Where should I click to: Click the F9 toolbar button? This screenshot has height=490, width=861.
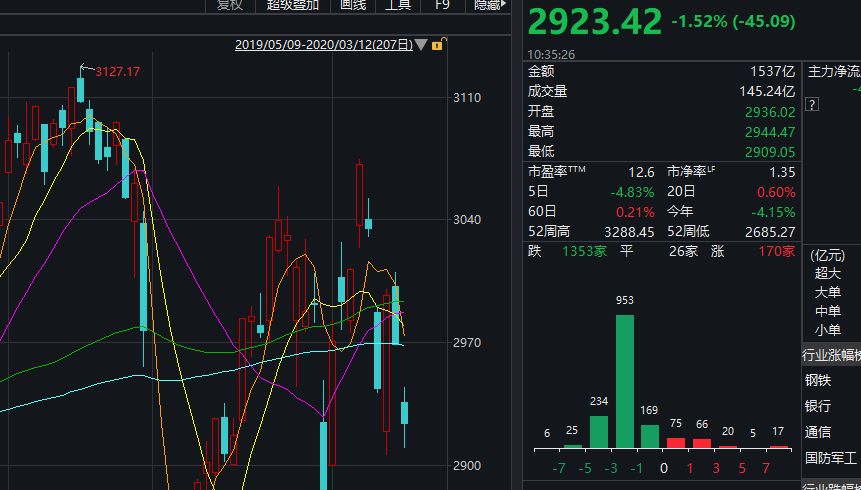tap(442, 5)
